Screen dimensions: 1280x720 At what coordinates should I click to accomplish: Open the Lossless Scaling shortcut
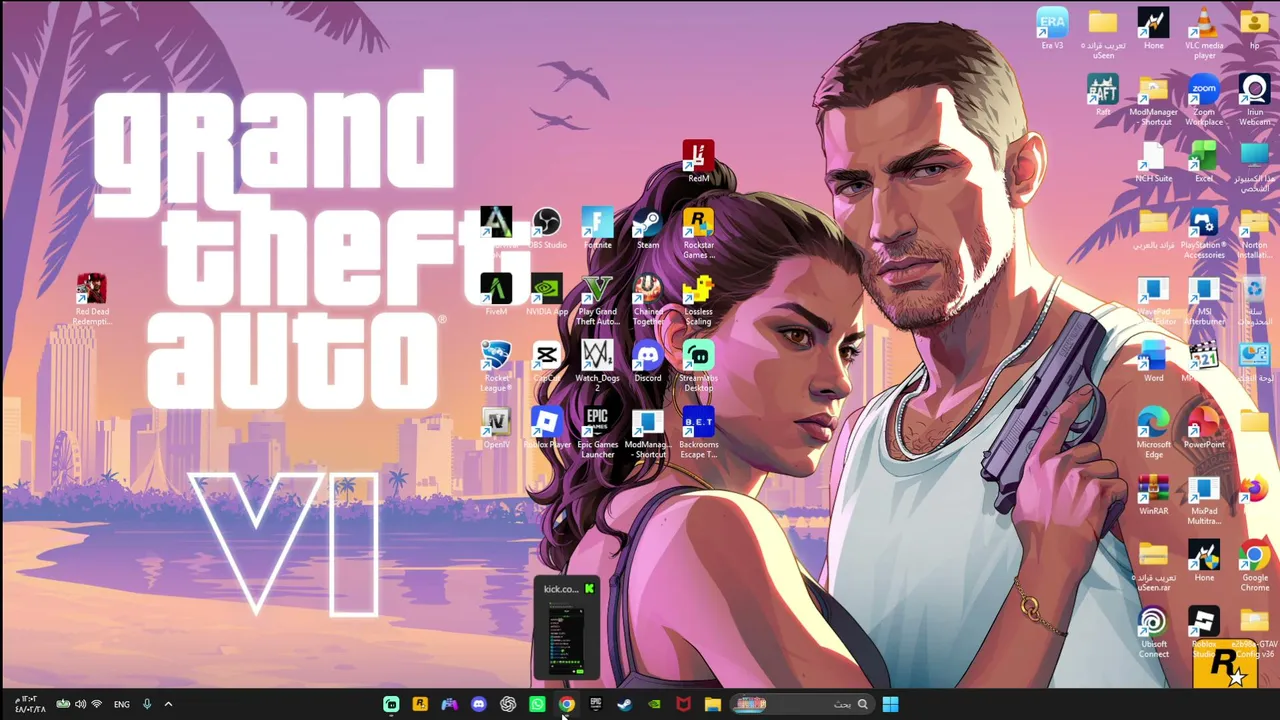[698, 300]
